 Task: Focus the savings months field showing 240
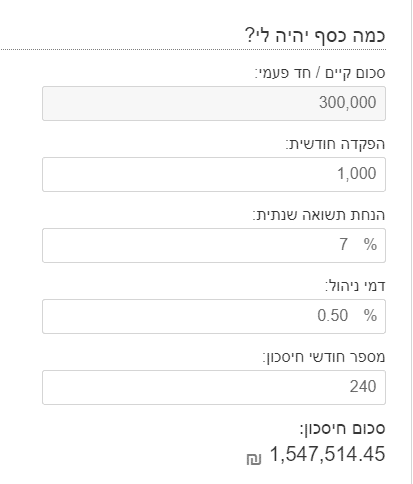(x=214, y=387)
